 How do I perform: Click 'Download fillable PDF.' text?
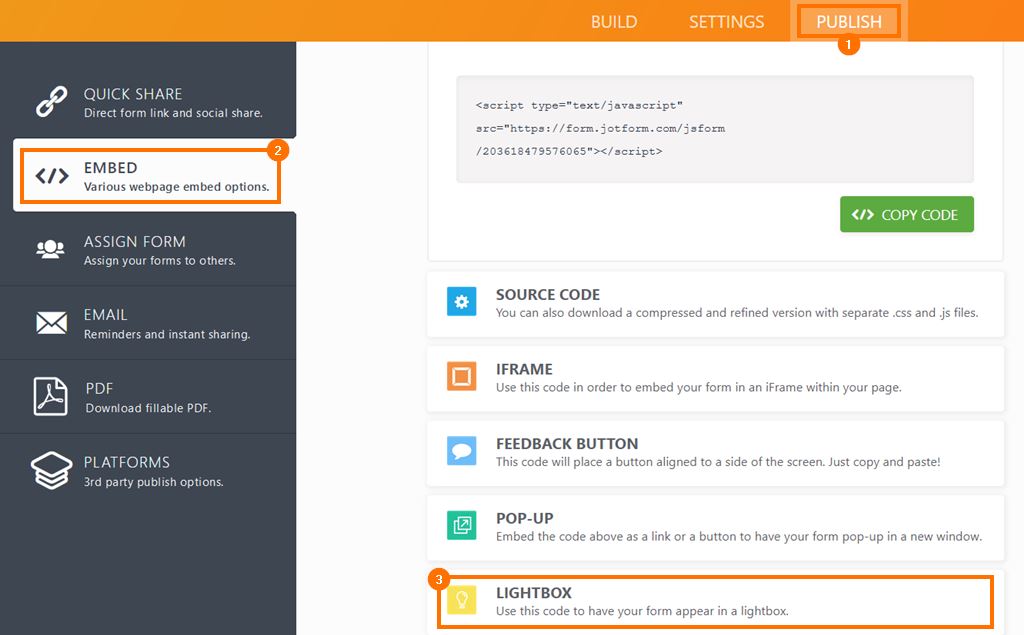[x=148, y=408]
